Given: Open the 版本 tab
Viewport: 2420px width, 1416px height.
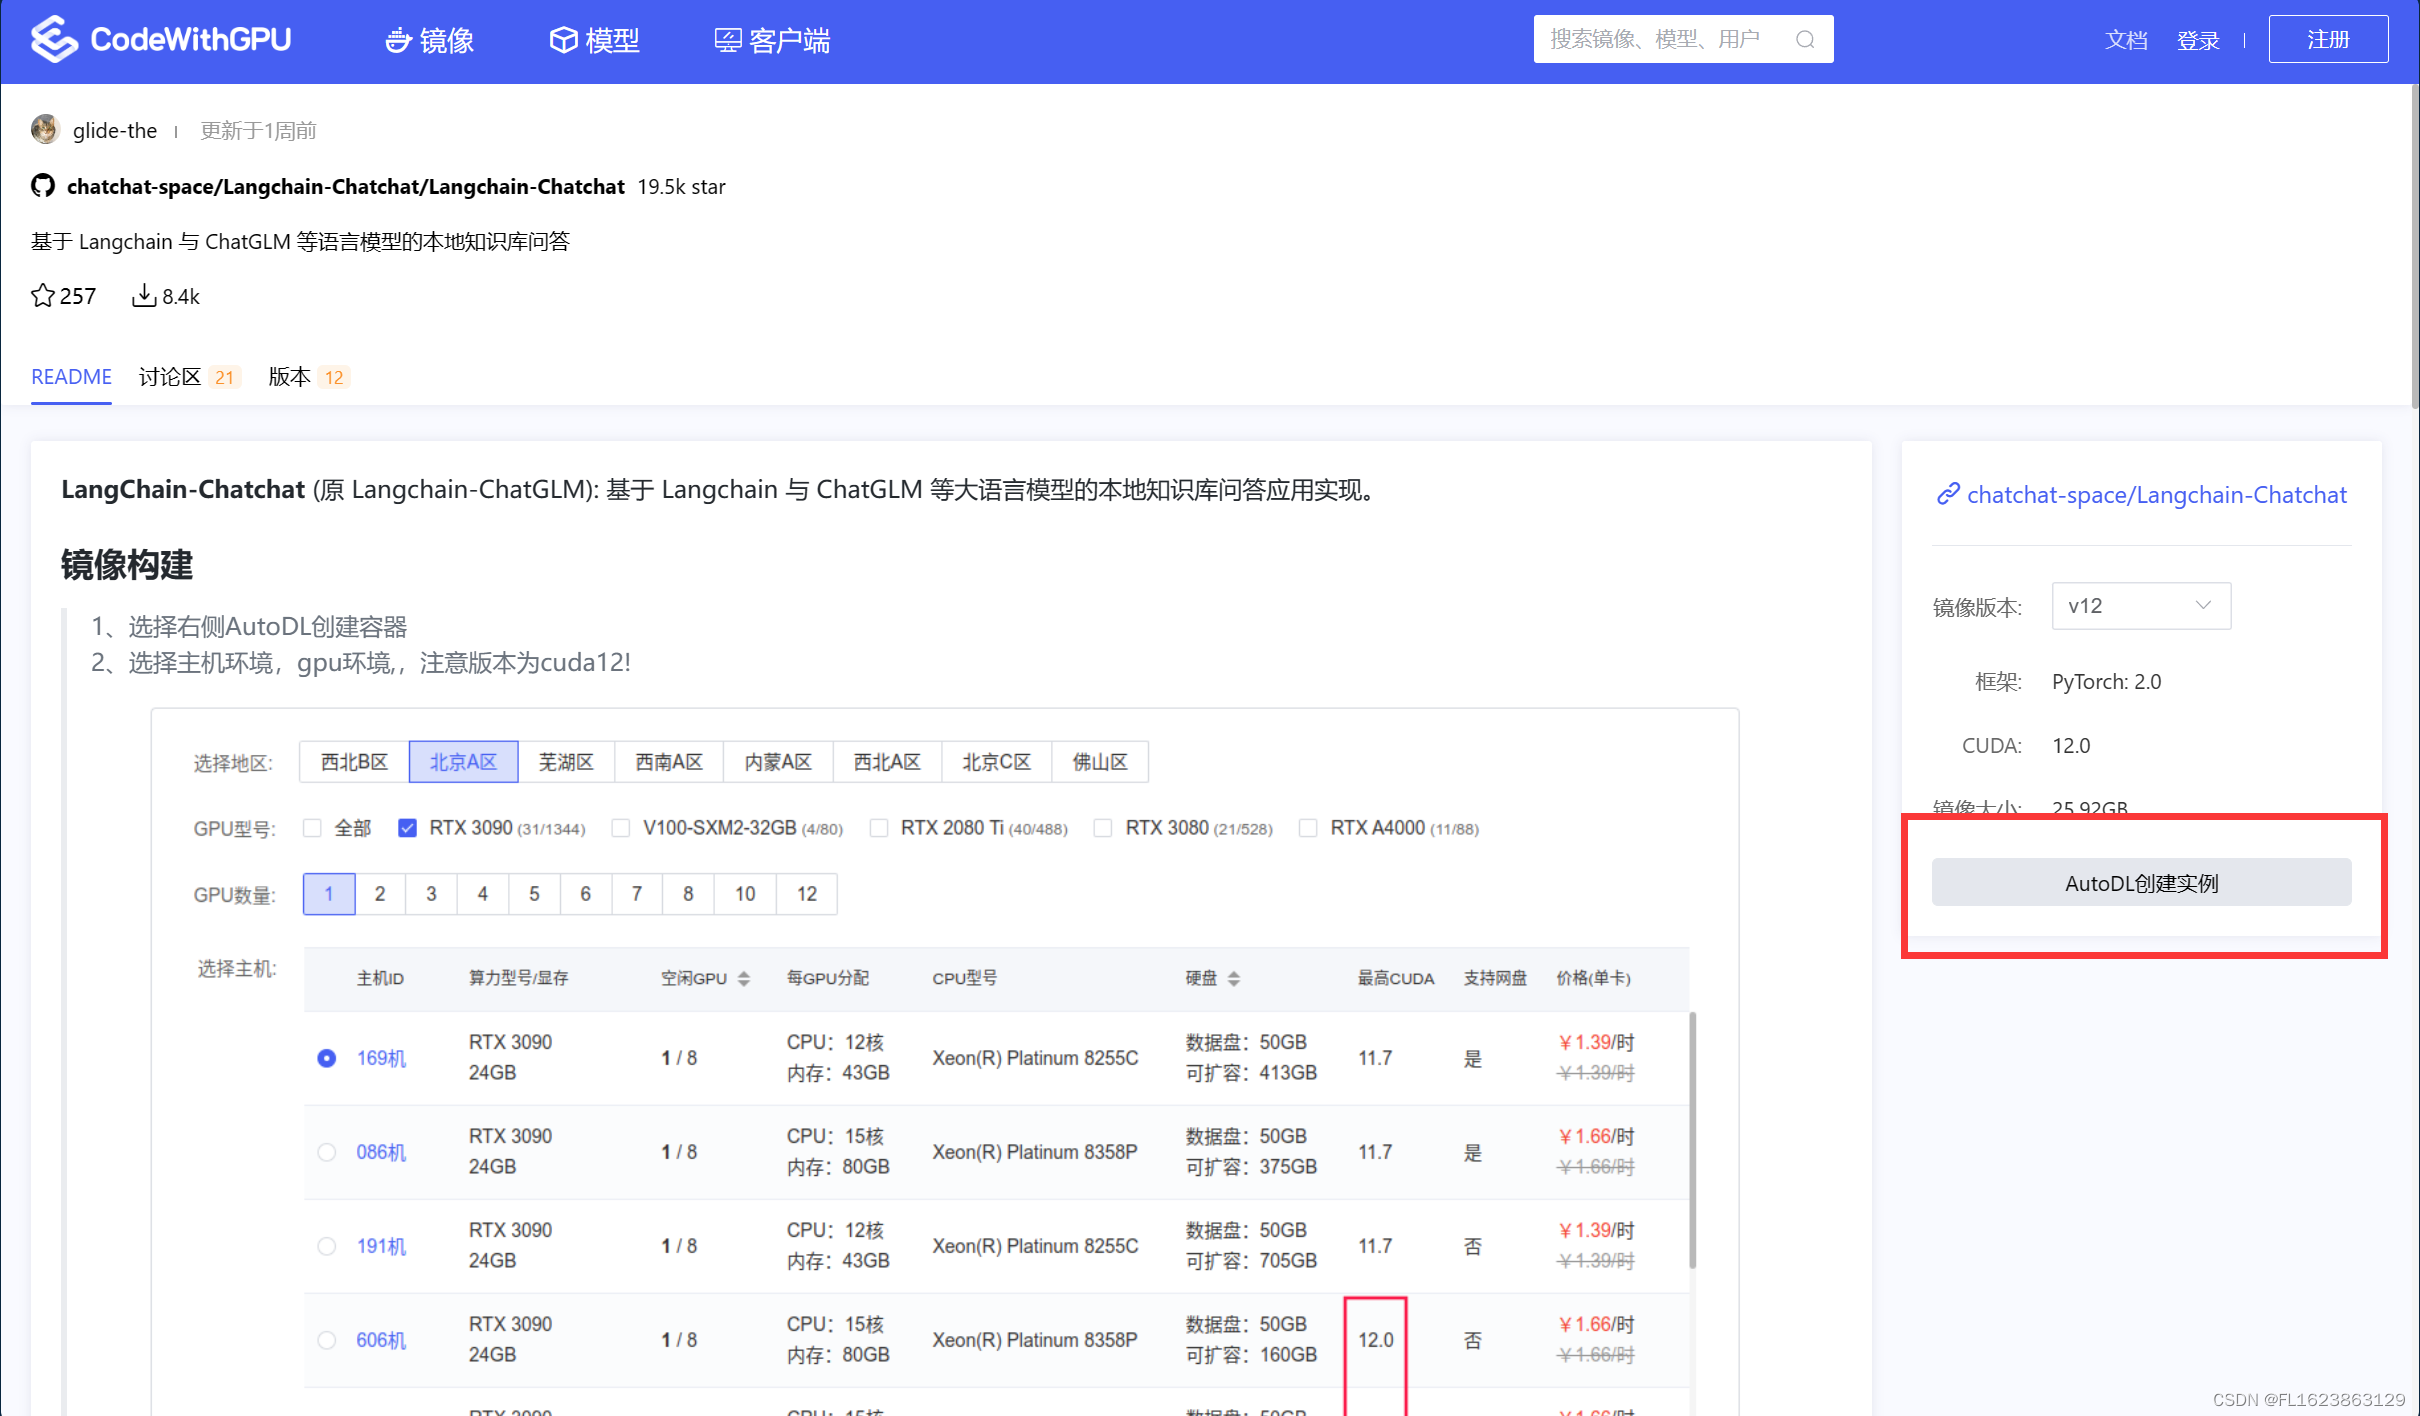Looking at the screenshot, I should (x=289, y=377).
